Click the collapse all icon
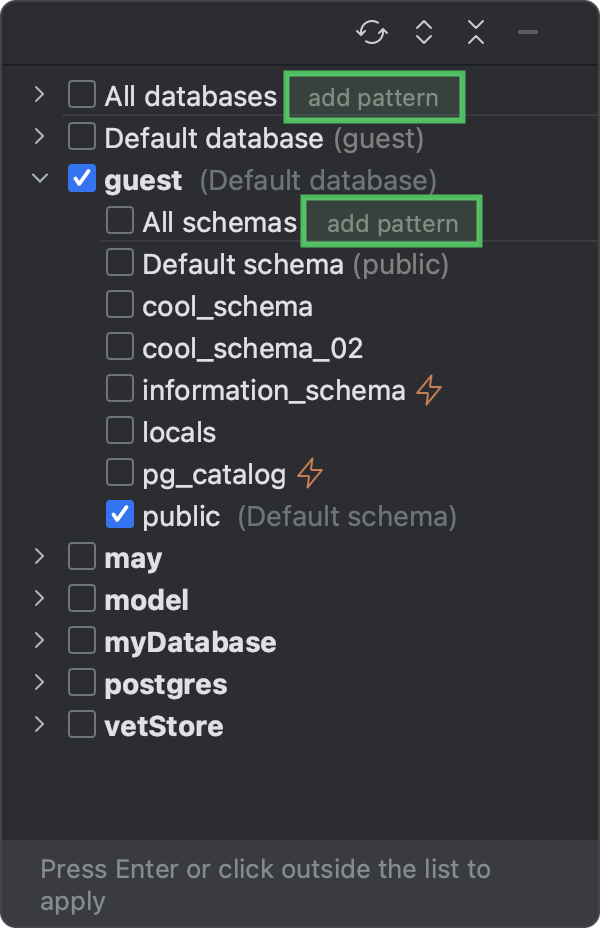Image resolution: width=600 pixels, height=928 pixels. 475,33
